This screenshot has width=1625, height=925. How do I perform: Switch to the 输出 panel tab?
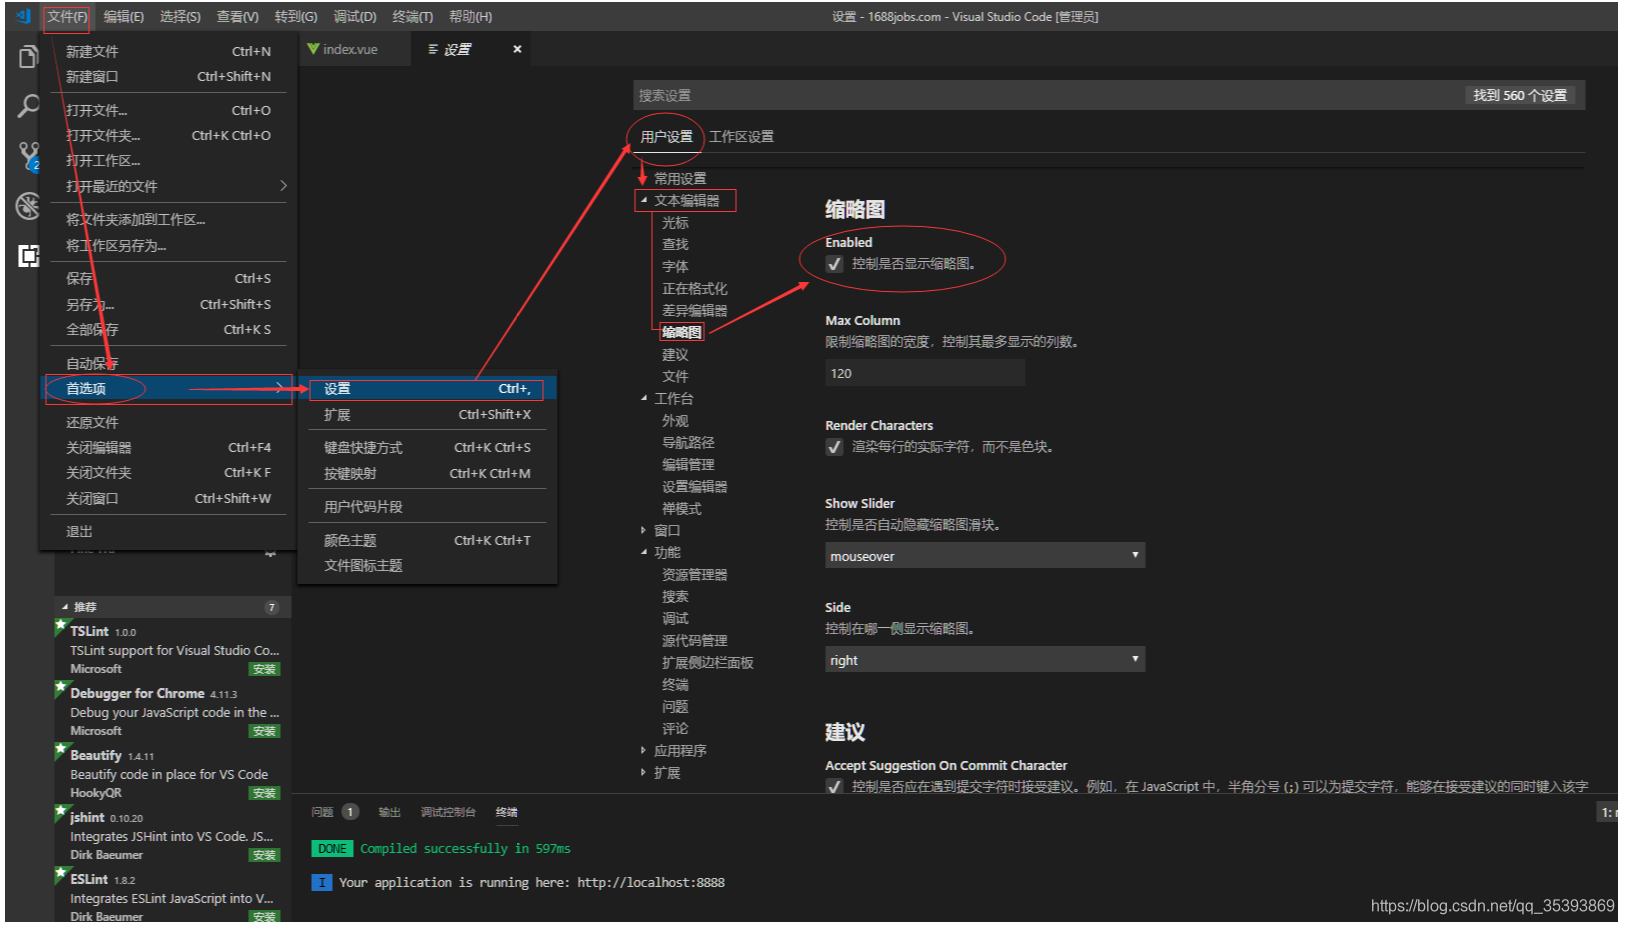point(389,812)
